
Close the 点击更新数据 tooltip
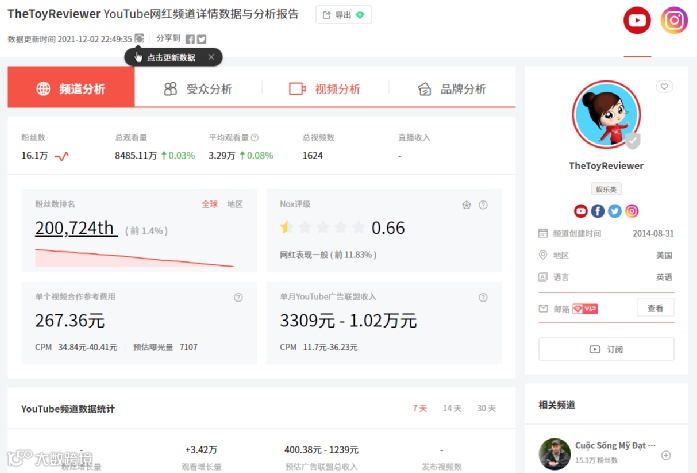pos(211,57)
